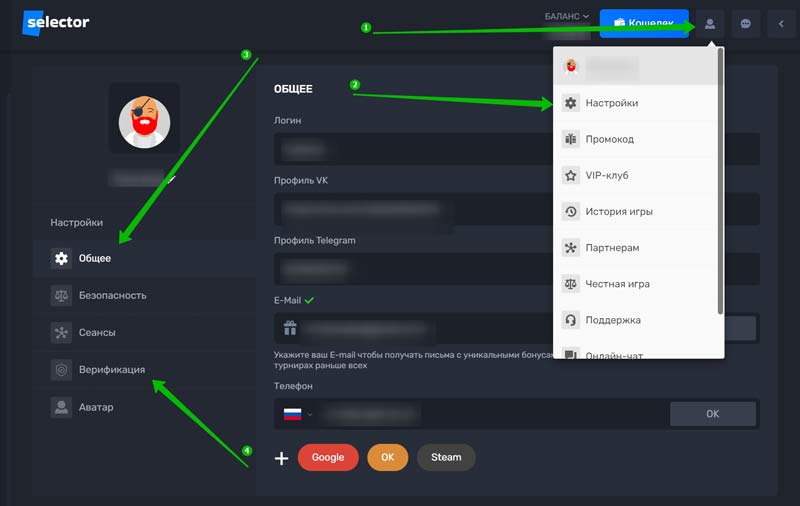800x506 pixels.
Task: Open the user profile icon in header
Action: (x=710, y=24)
